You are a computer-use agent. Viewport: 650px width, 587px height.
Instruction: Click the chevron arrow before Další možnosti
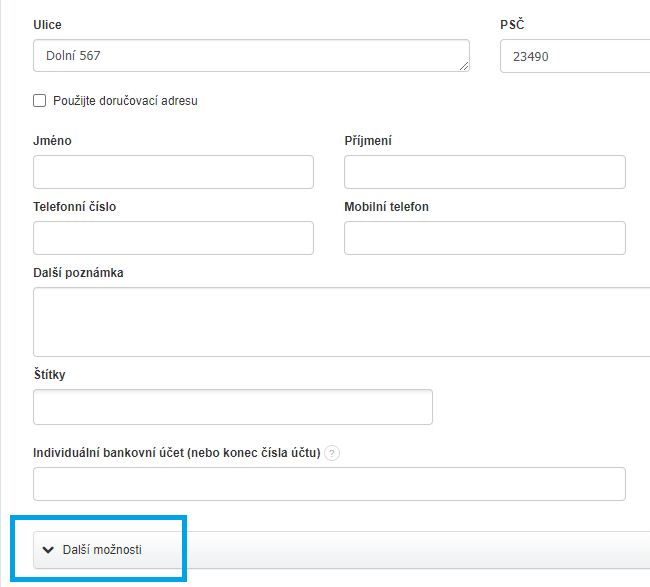point(48,549)
